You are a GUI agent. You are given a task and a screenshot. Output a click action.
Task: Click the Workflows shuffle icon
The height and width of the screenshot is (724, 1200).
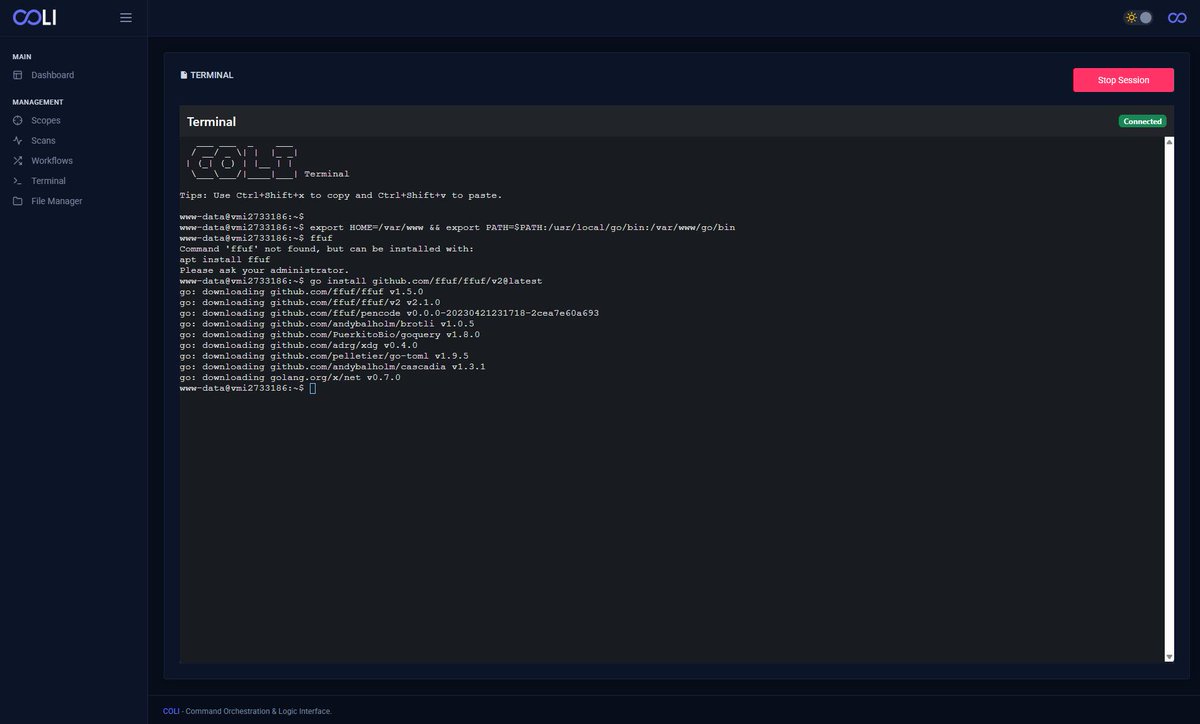click(x=18, y=161)
